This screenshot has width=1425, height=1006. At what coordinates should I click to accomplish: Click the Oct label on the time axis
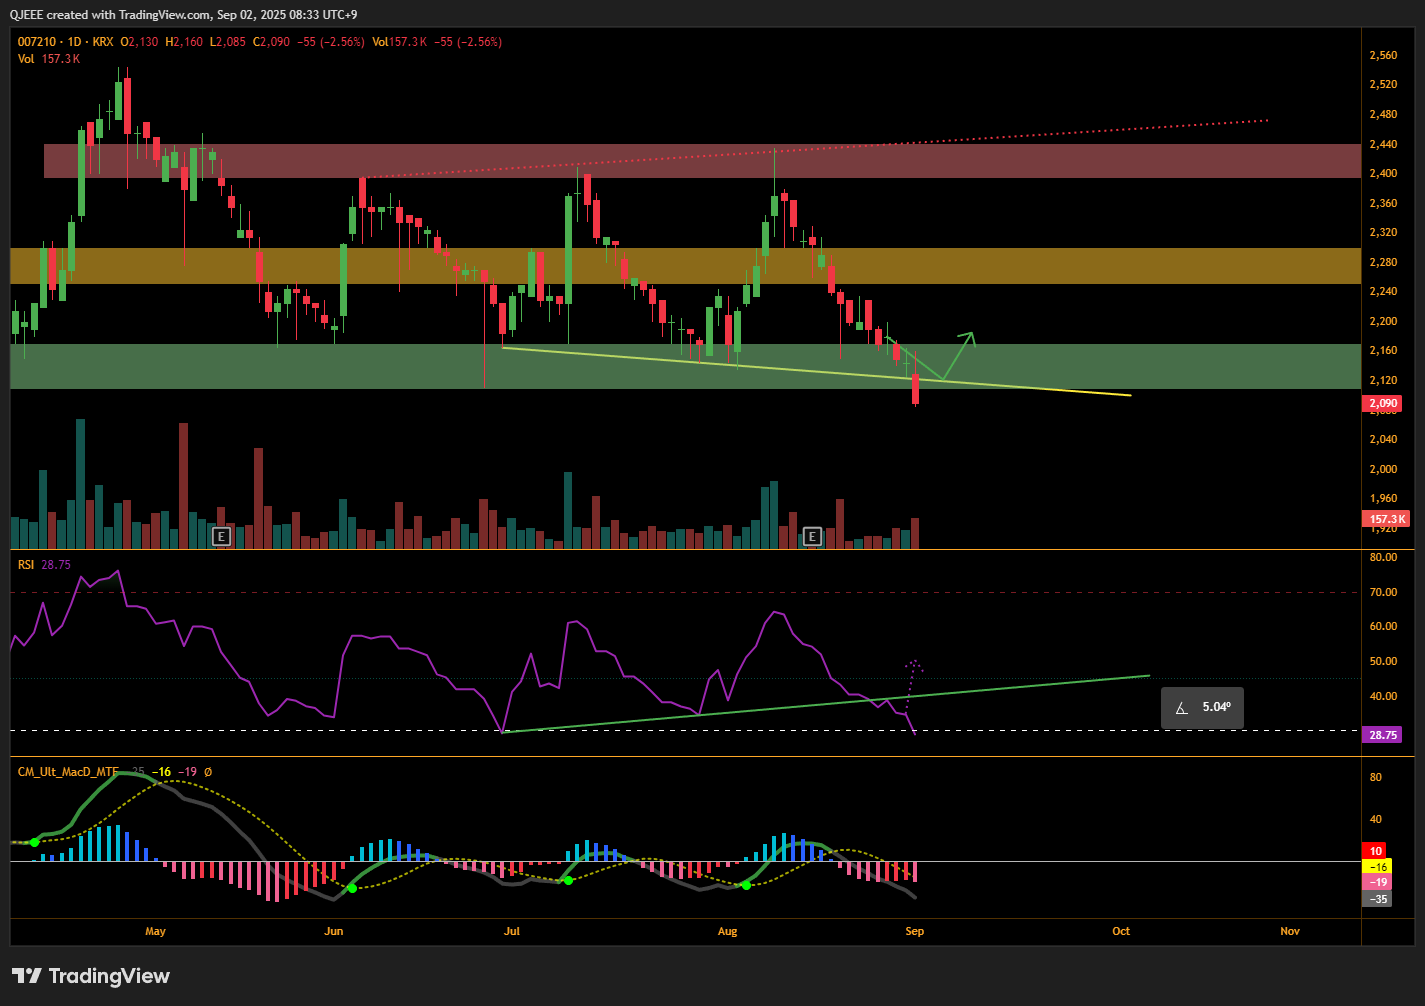tap(1121, 931)
